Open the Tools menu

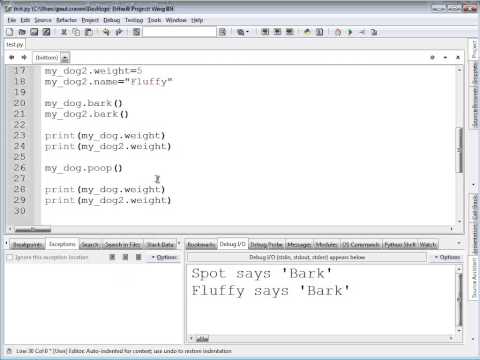click(154, 20)
